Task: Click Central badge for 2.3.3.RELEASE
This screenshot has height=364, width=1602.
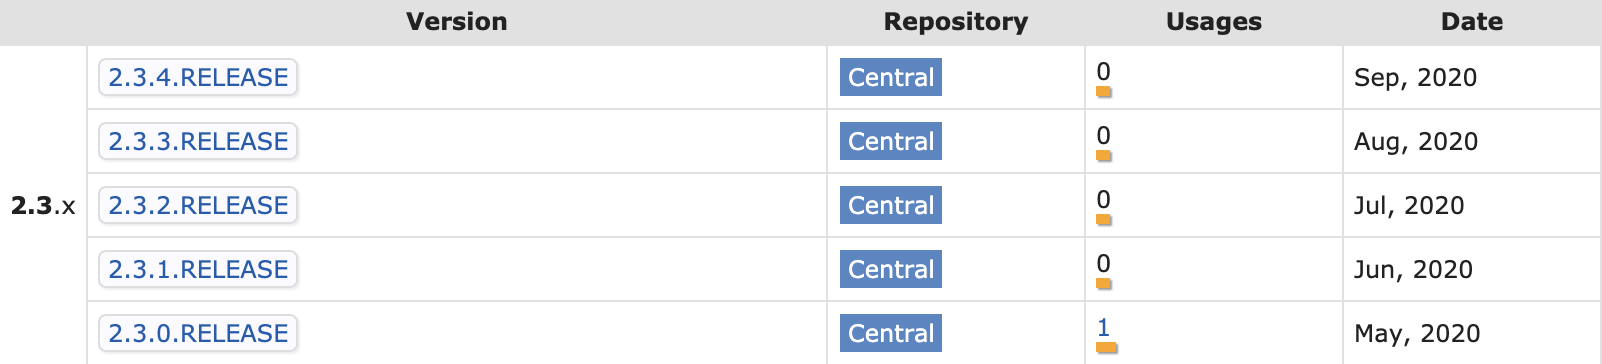Action: (x=891, y=141)
